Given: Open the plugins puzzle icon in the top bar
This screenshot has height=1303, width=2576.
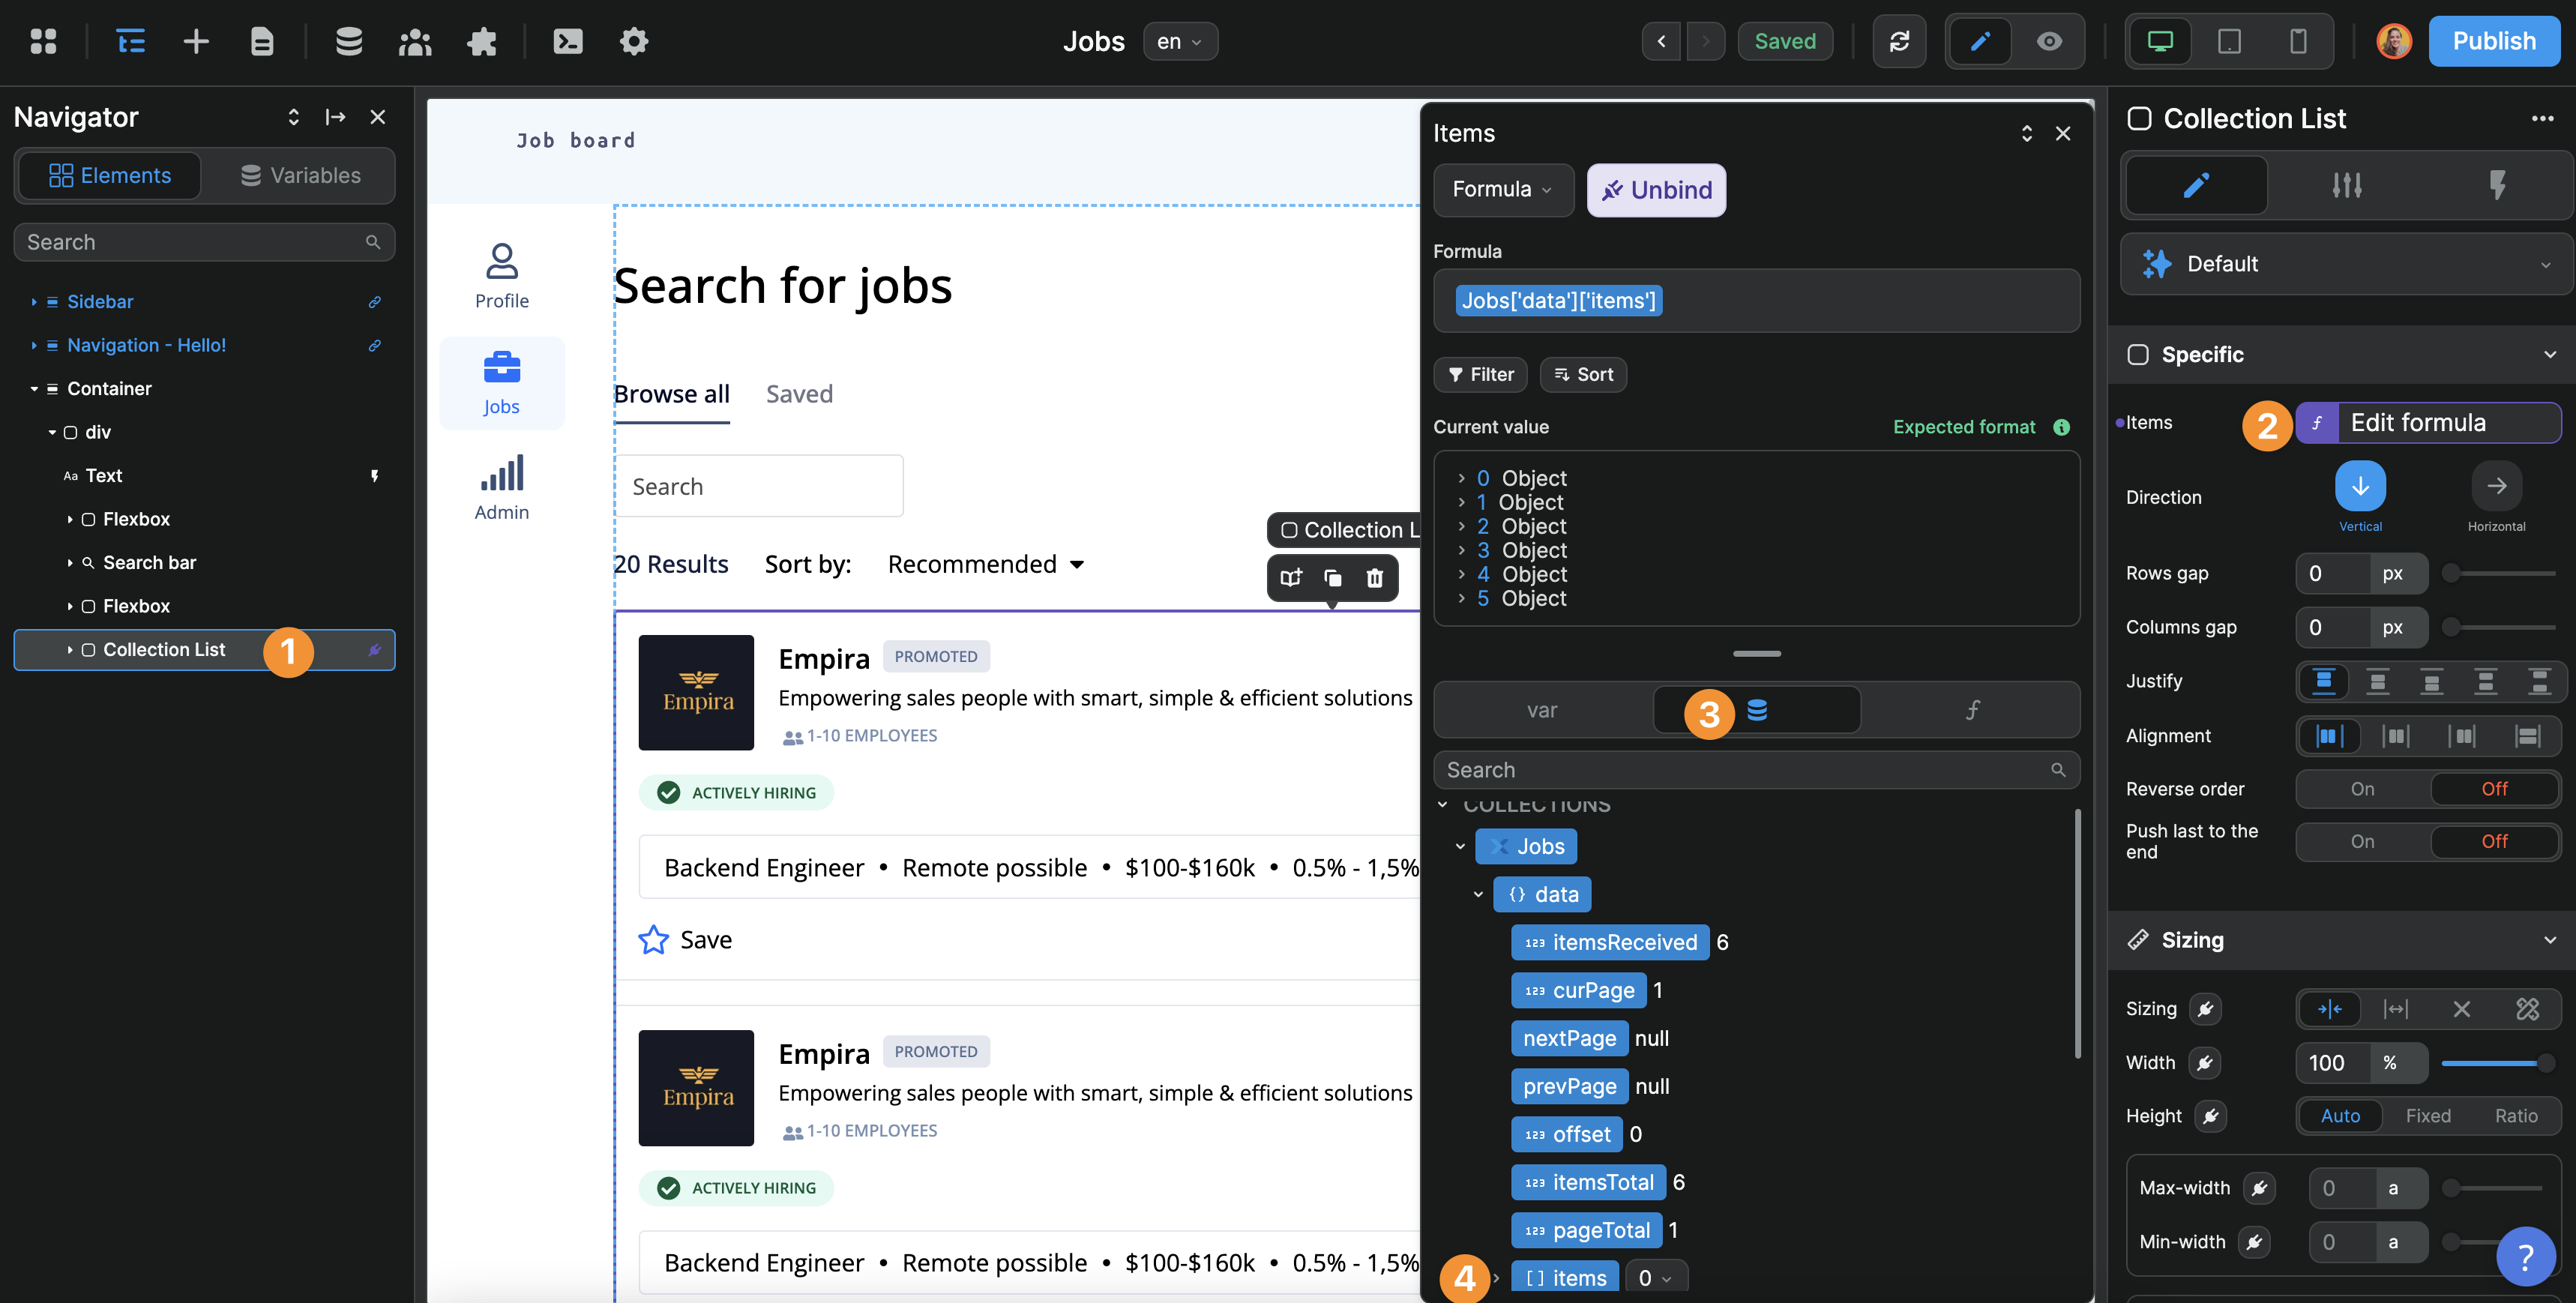Looking at the screenshot, I should (x=481, y=41).
